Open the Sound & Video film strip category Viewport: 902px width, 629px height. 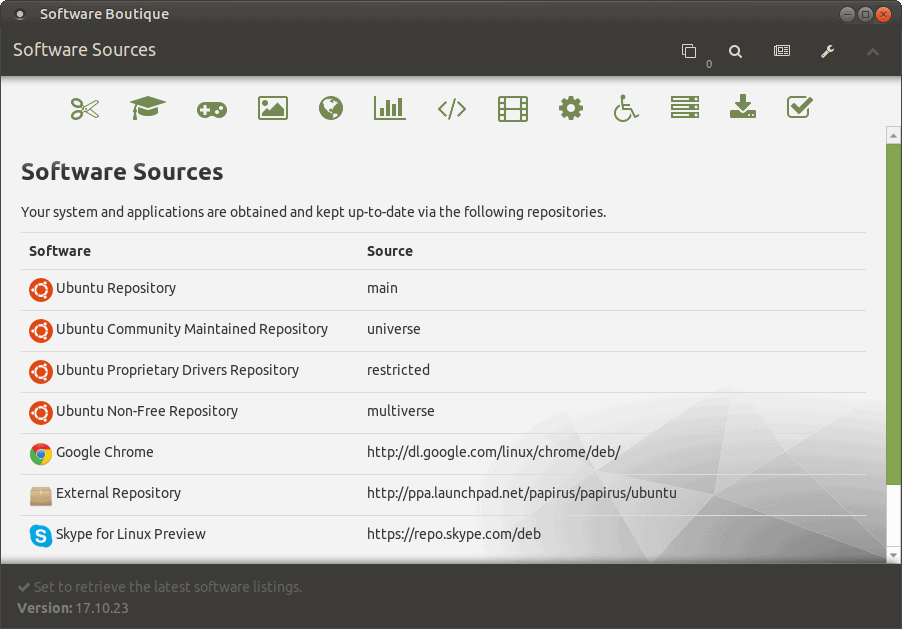[513, 109]
